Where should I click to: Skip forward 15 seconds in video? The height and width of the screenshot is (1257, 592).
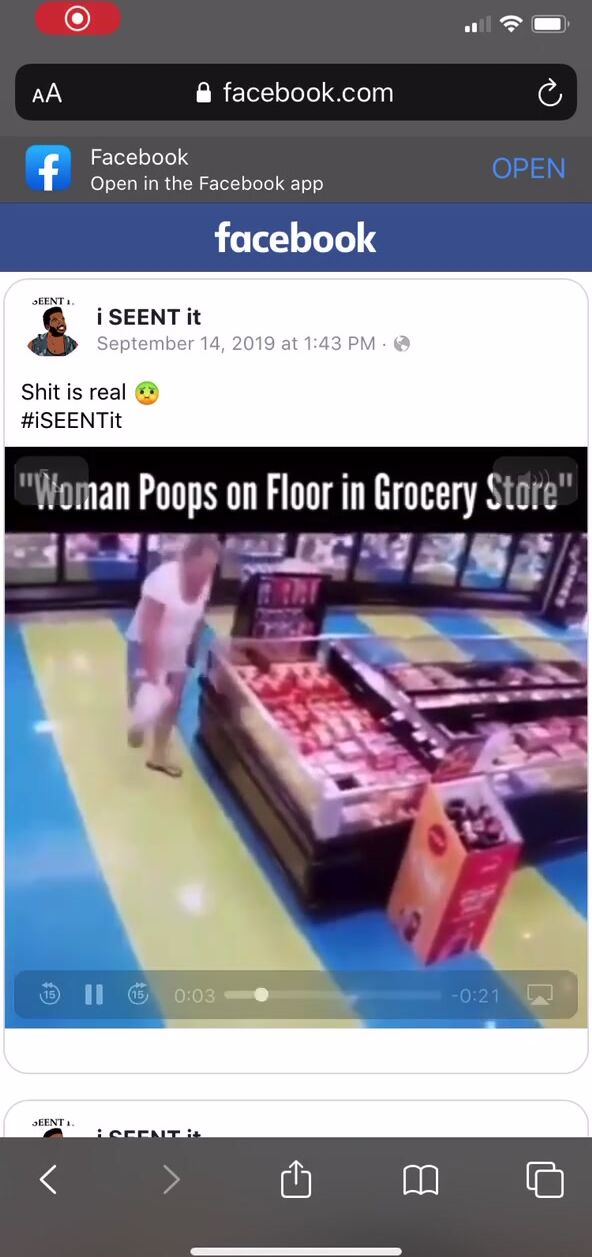click(x=138, y=995)
